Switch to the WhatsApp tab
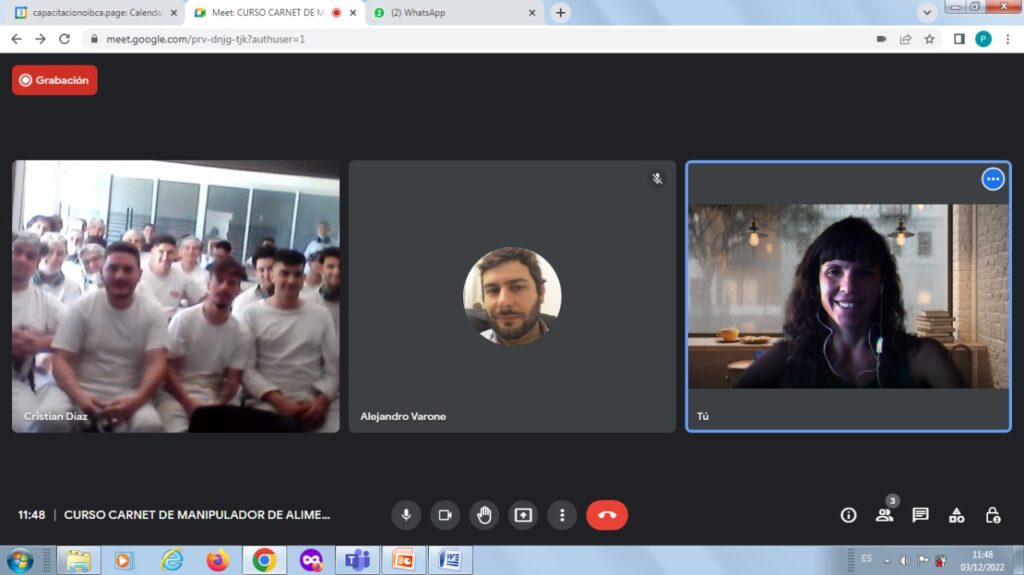The height and width of the screenshot is (575, 1024). (450, 13)
